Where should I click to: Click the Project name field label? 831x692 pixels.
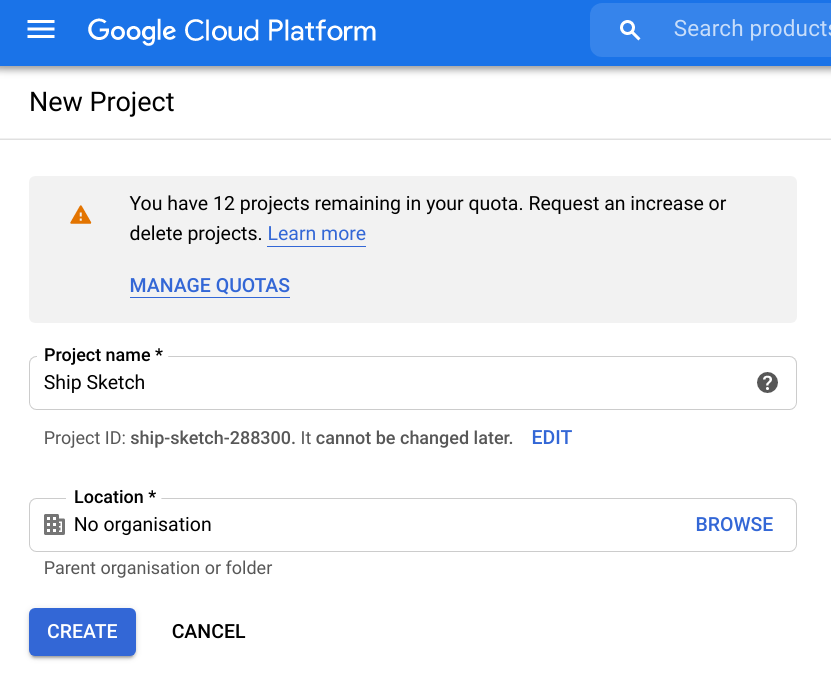103,355
